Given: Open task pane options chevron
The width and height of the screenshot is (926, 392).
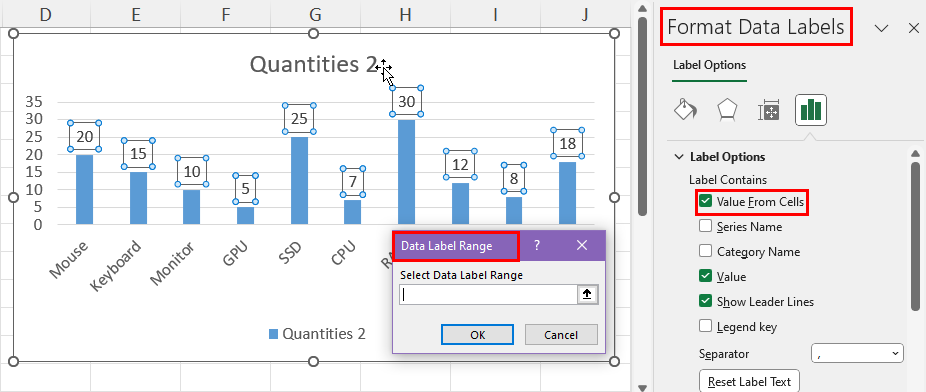Looking at the screenshot, I should pyautogui.click(x=881, y=28).
